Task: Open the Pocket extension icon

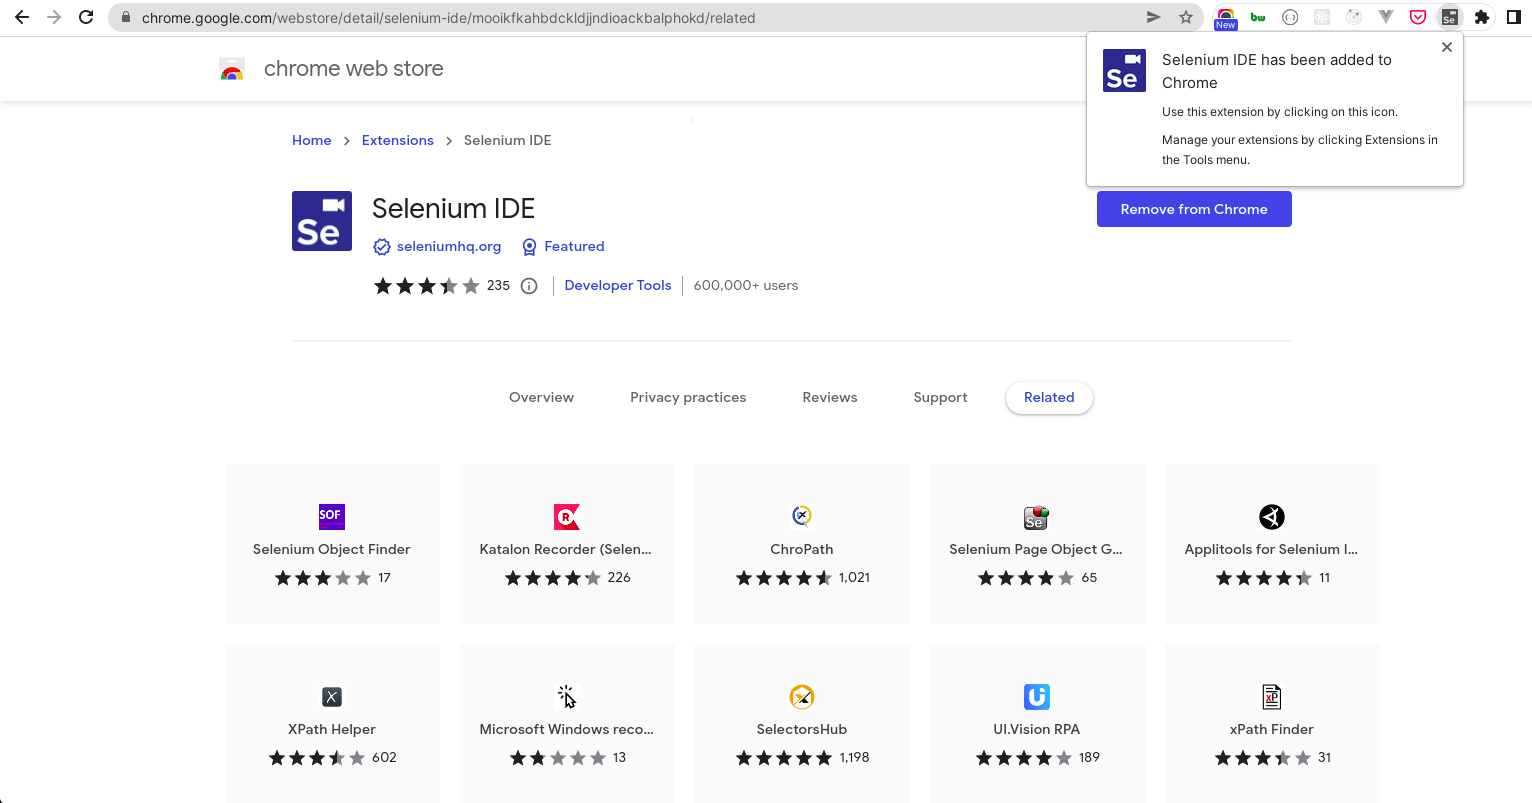Action: click(x=1418, y=17)
